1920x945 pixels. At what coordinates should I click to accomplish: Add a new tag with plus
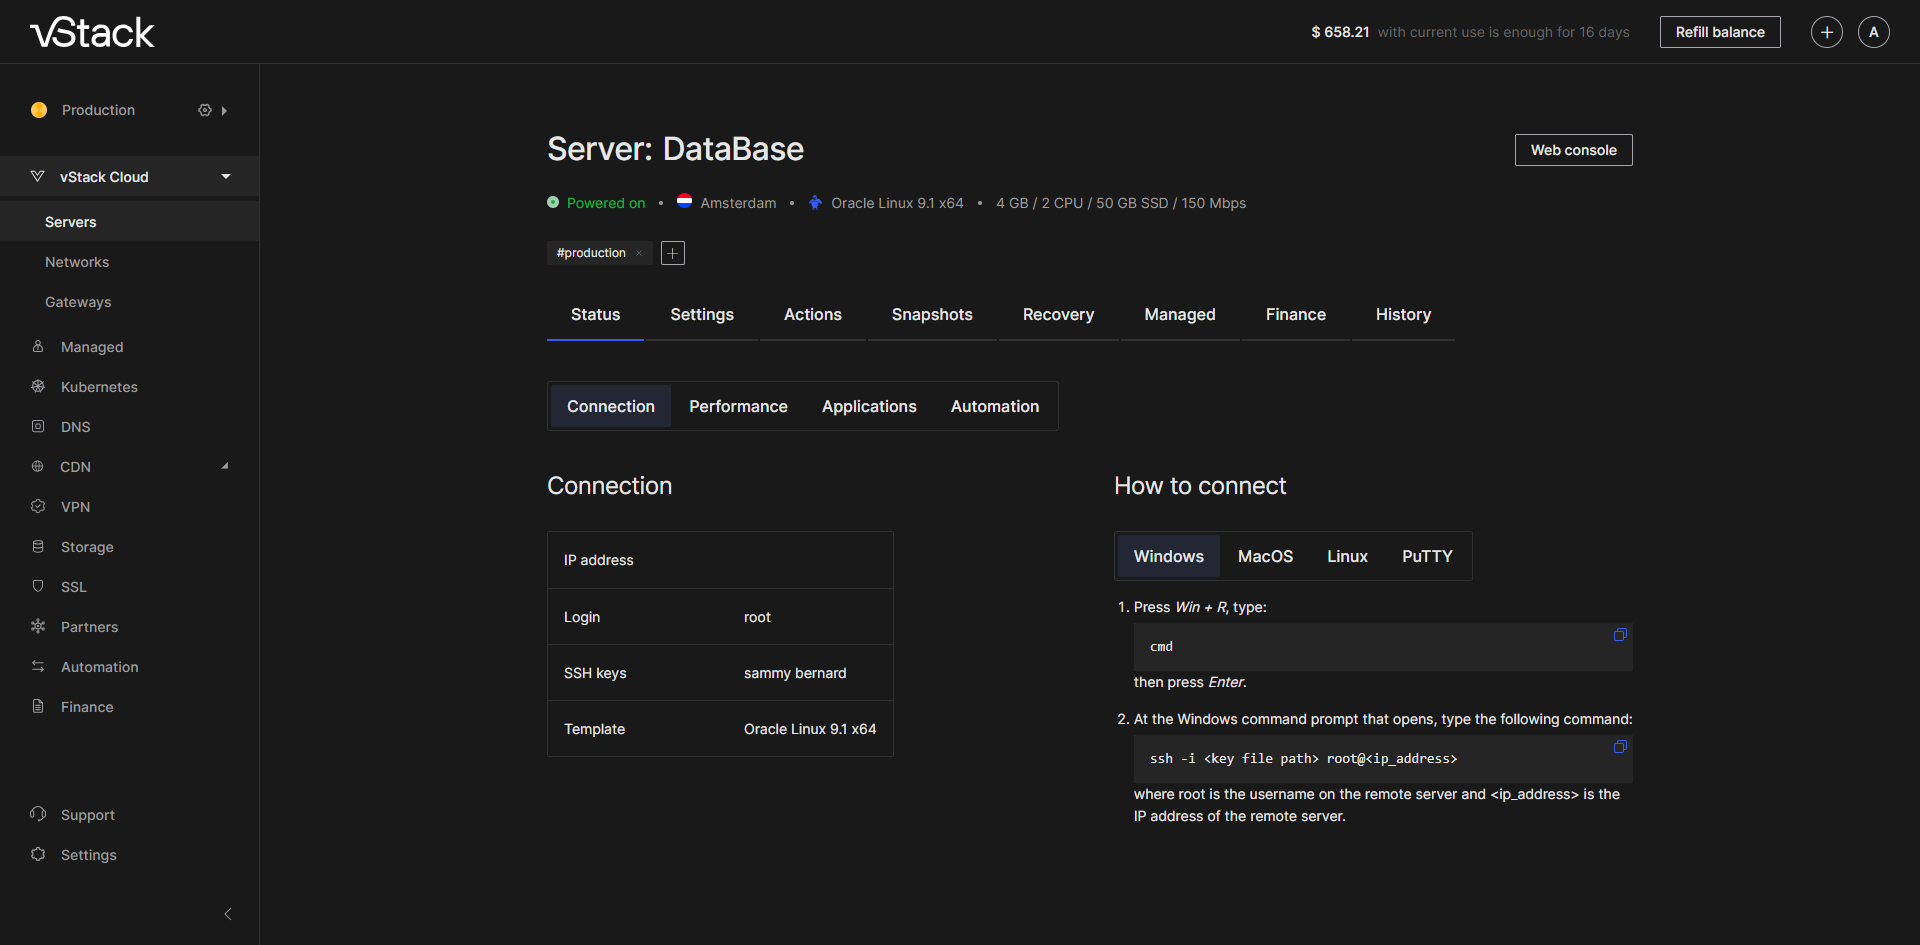coord(673,253)
